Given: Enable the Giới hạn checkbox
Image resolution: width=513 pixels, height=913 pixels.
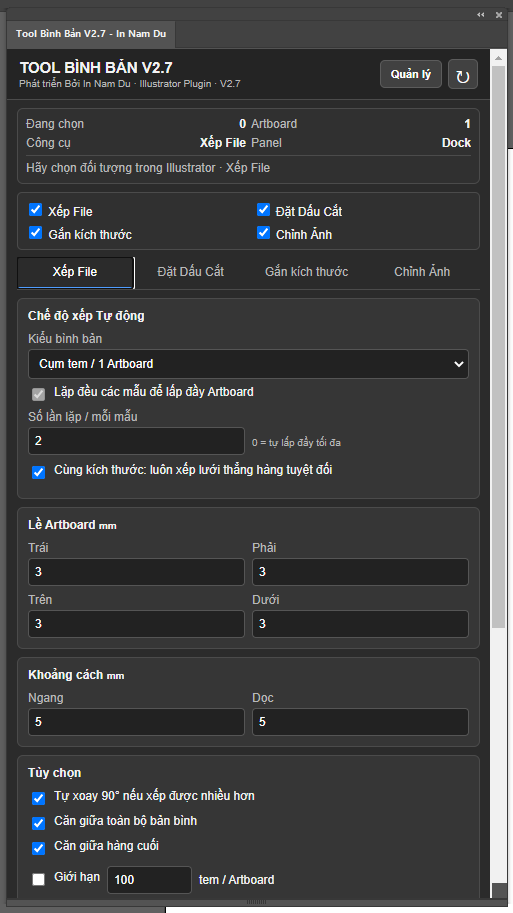Looking at the screenshot, I should (x=38, y=879).
